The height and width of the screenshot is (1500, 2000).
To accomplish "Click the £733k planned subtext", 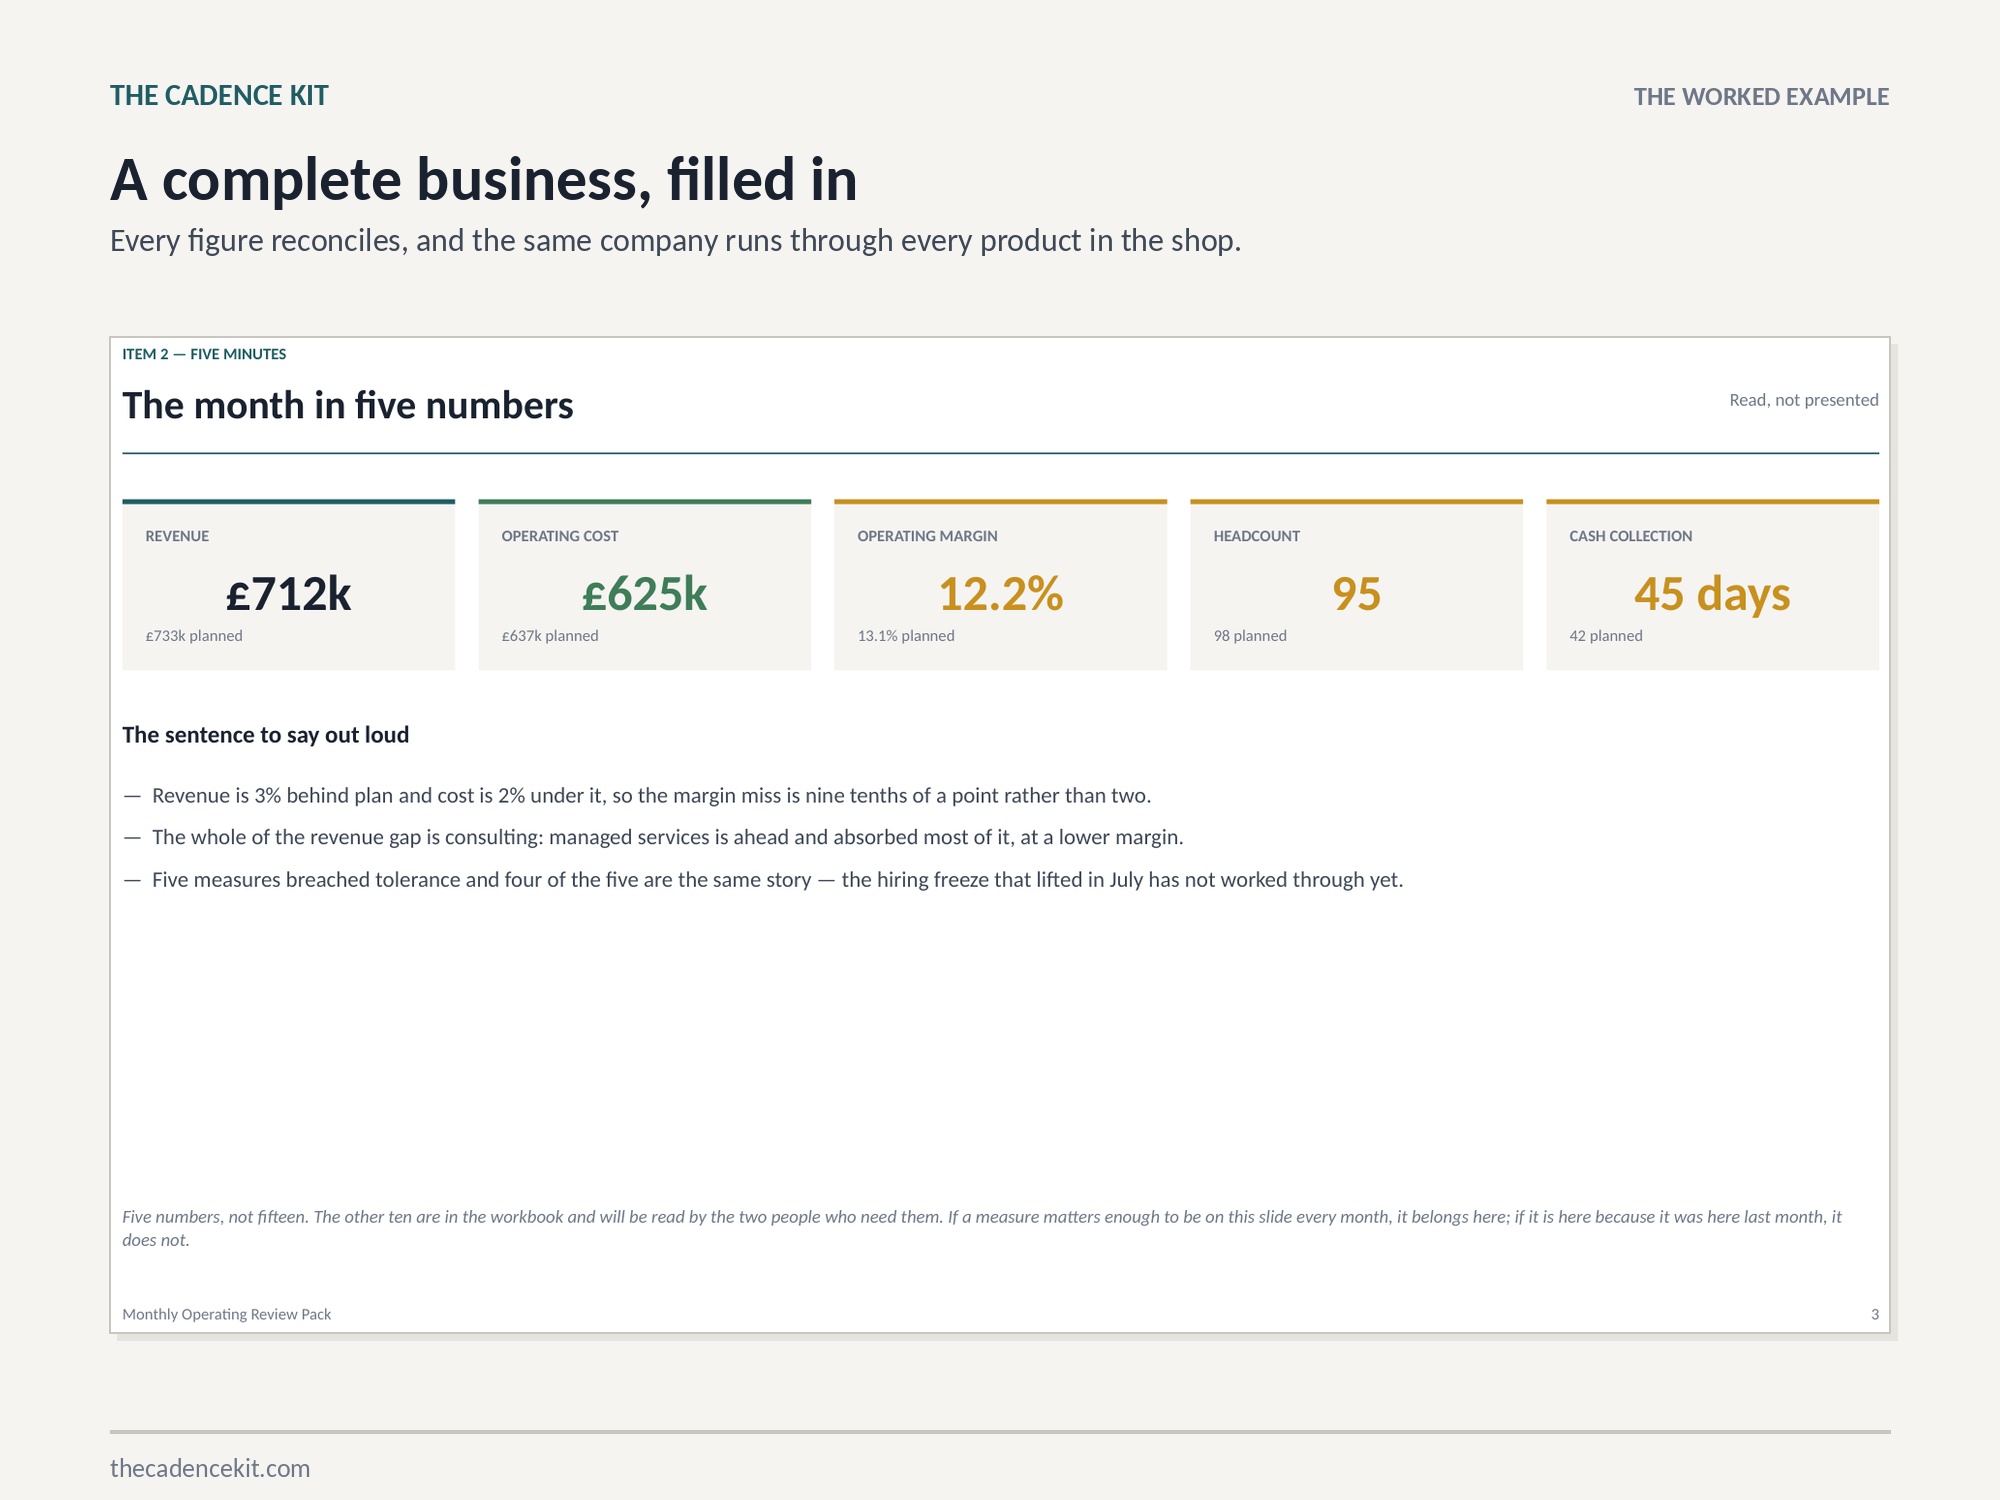I will click(194, 636).
